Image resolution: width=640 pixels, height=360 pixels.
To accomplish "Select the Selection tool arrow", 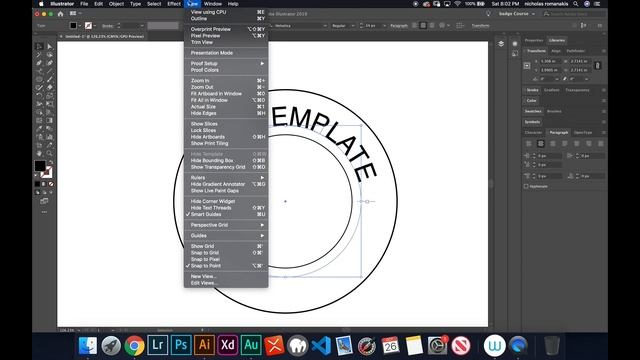I will click(x=39, y=46).
